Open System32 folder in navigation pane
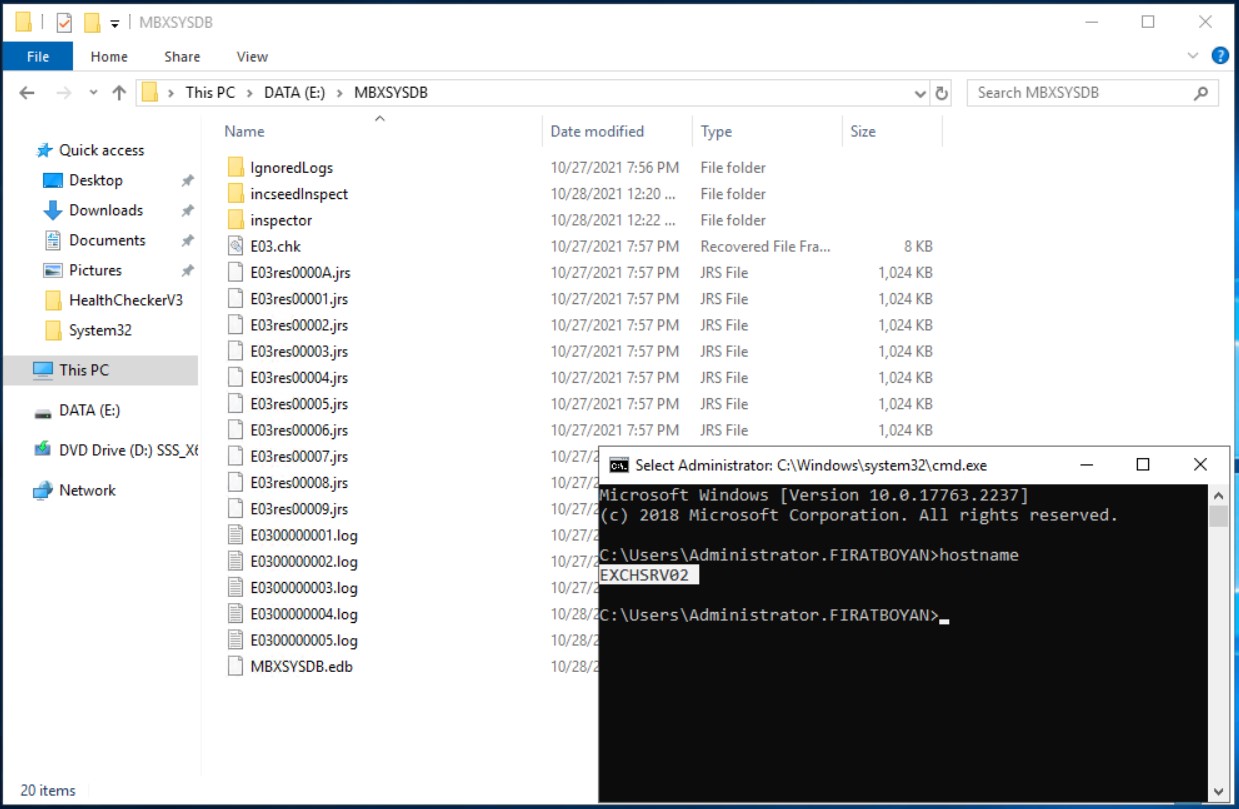Image resolution: width=1239 pixels, height=809 pixels. [100, 330]
